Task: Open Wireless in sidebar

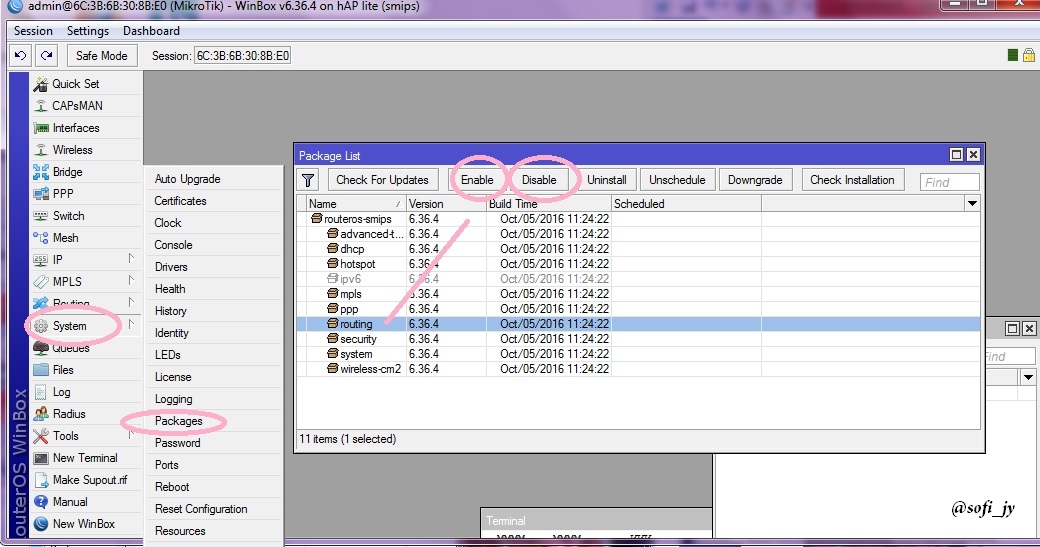Action: [x=86, y=149]
